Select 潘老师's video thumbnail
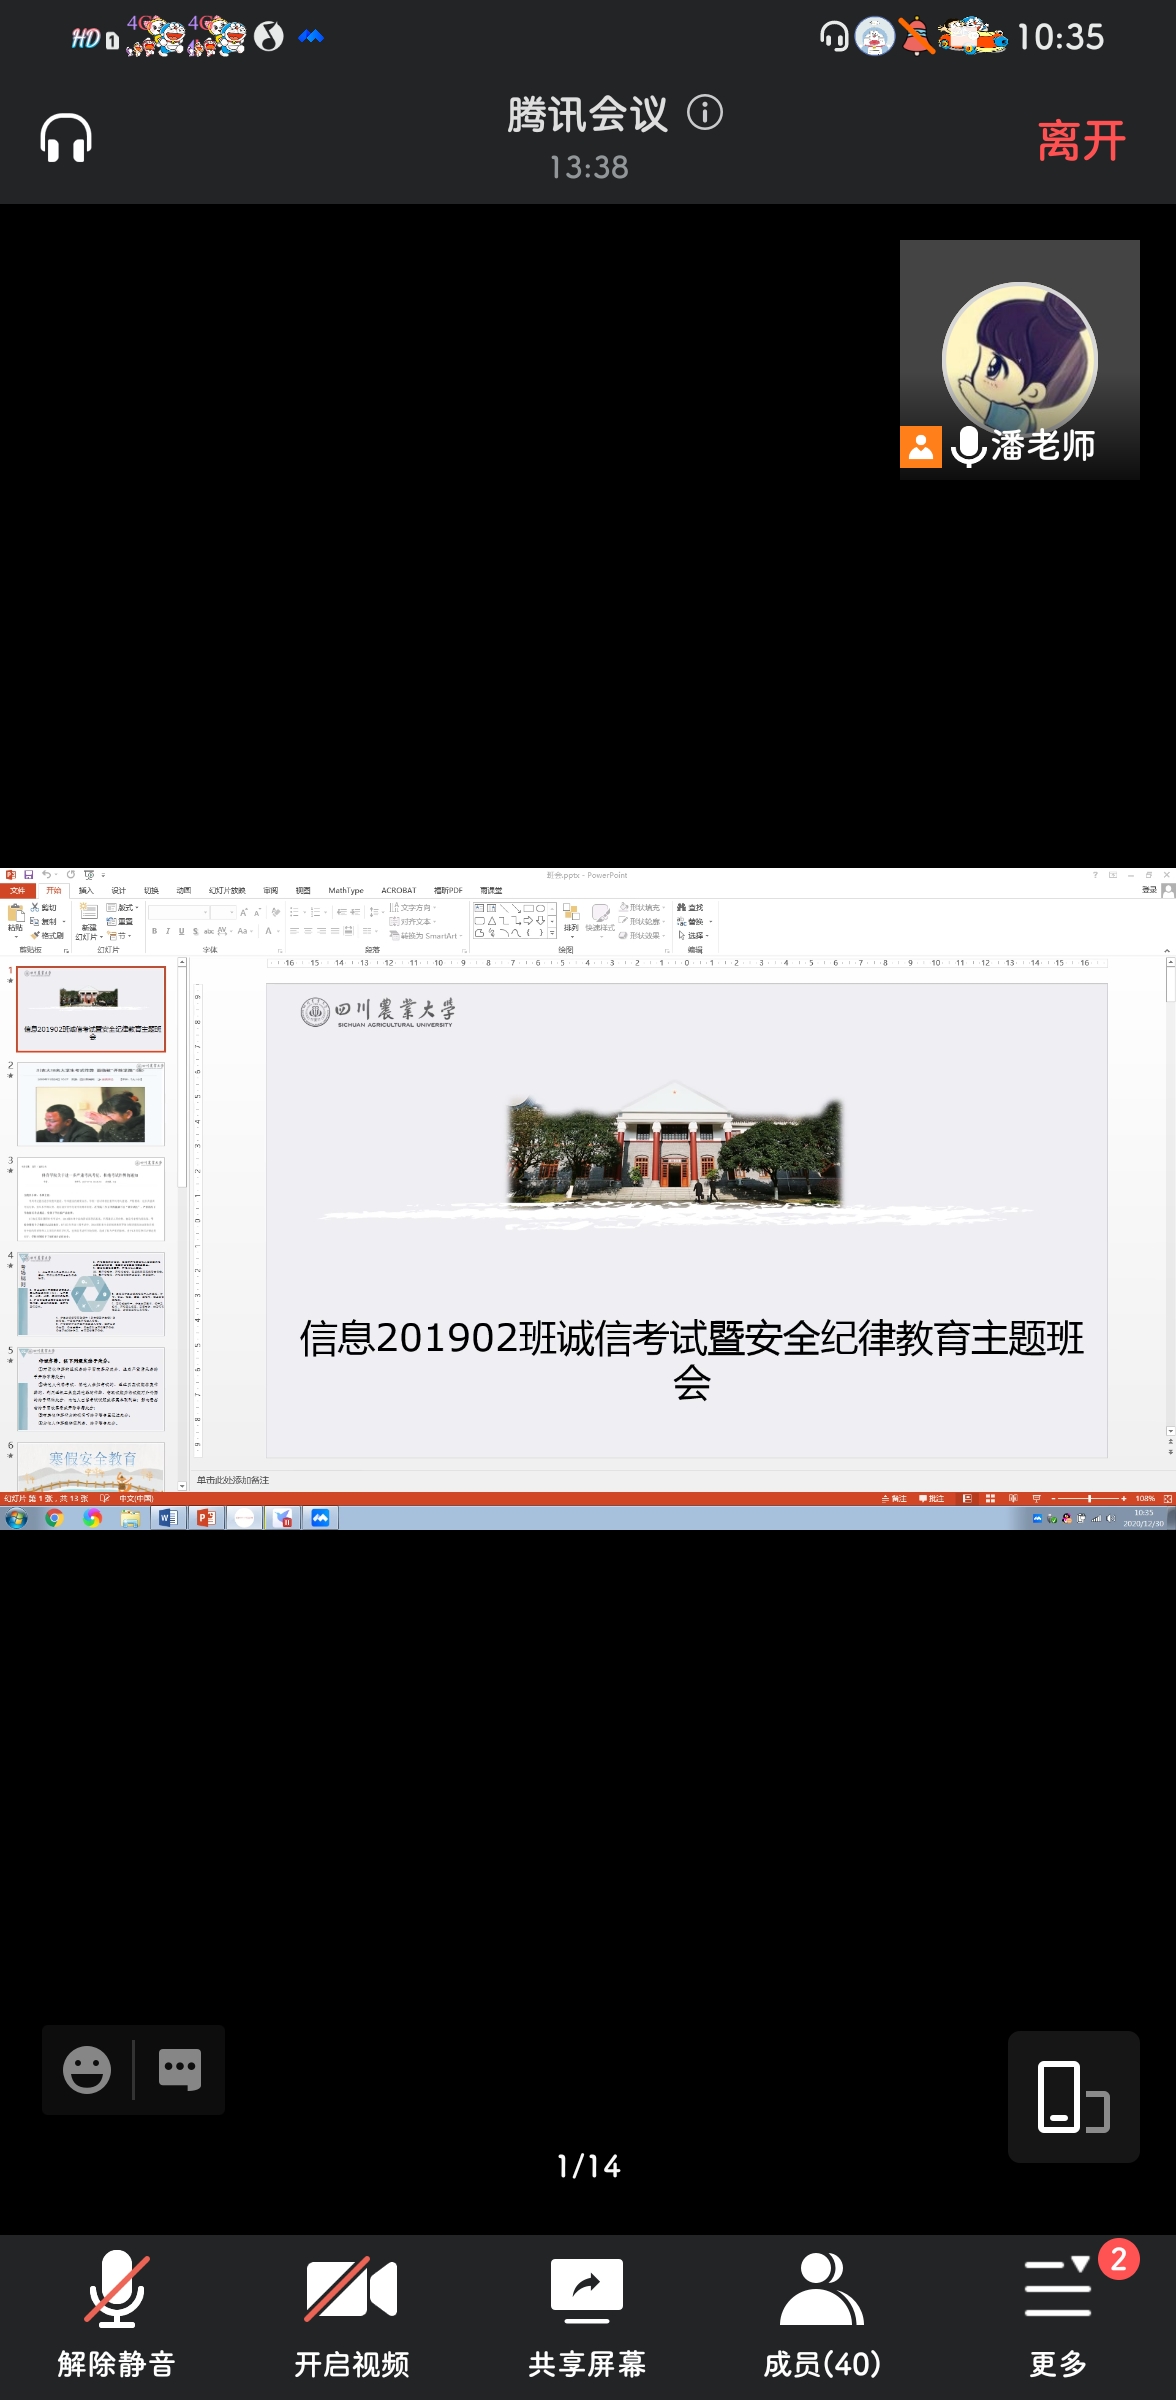 [x=1019, y=360]
